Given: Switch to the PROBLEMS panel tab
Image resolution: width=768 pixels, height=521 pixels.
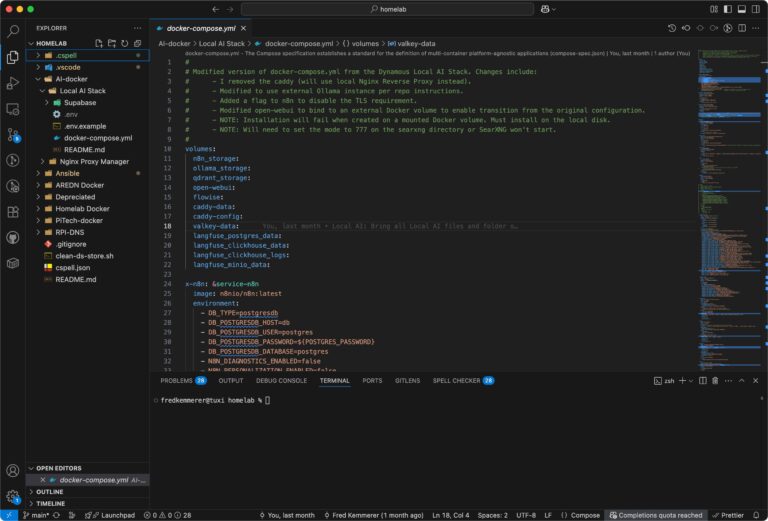Looking at the screenshot, I should [x=176, y=381].
